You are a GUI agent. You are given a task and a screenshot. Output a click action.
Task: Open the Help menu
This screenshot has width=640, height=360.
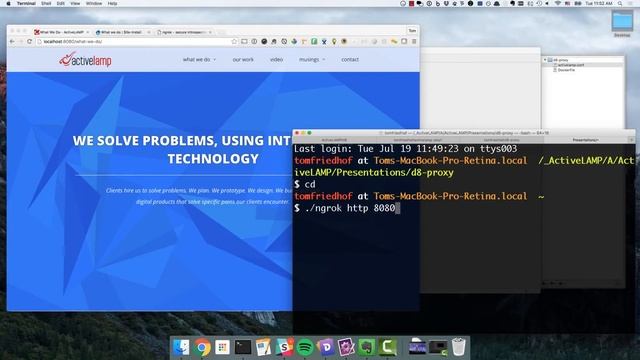tap(112, 3)
